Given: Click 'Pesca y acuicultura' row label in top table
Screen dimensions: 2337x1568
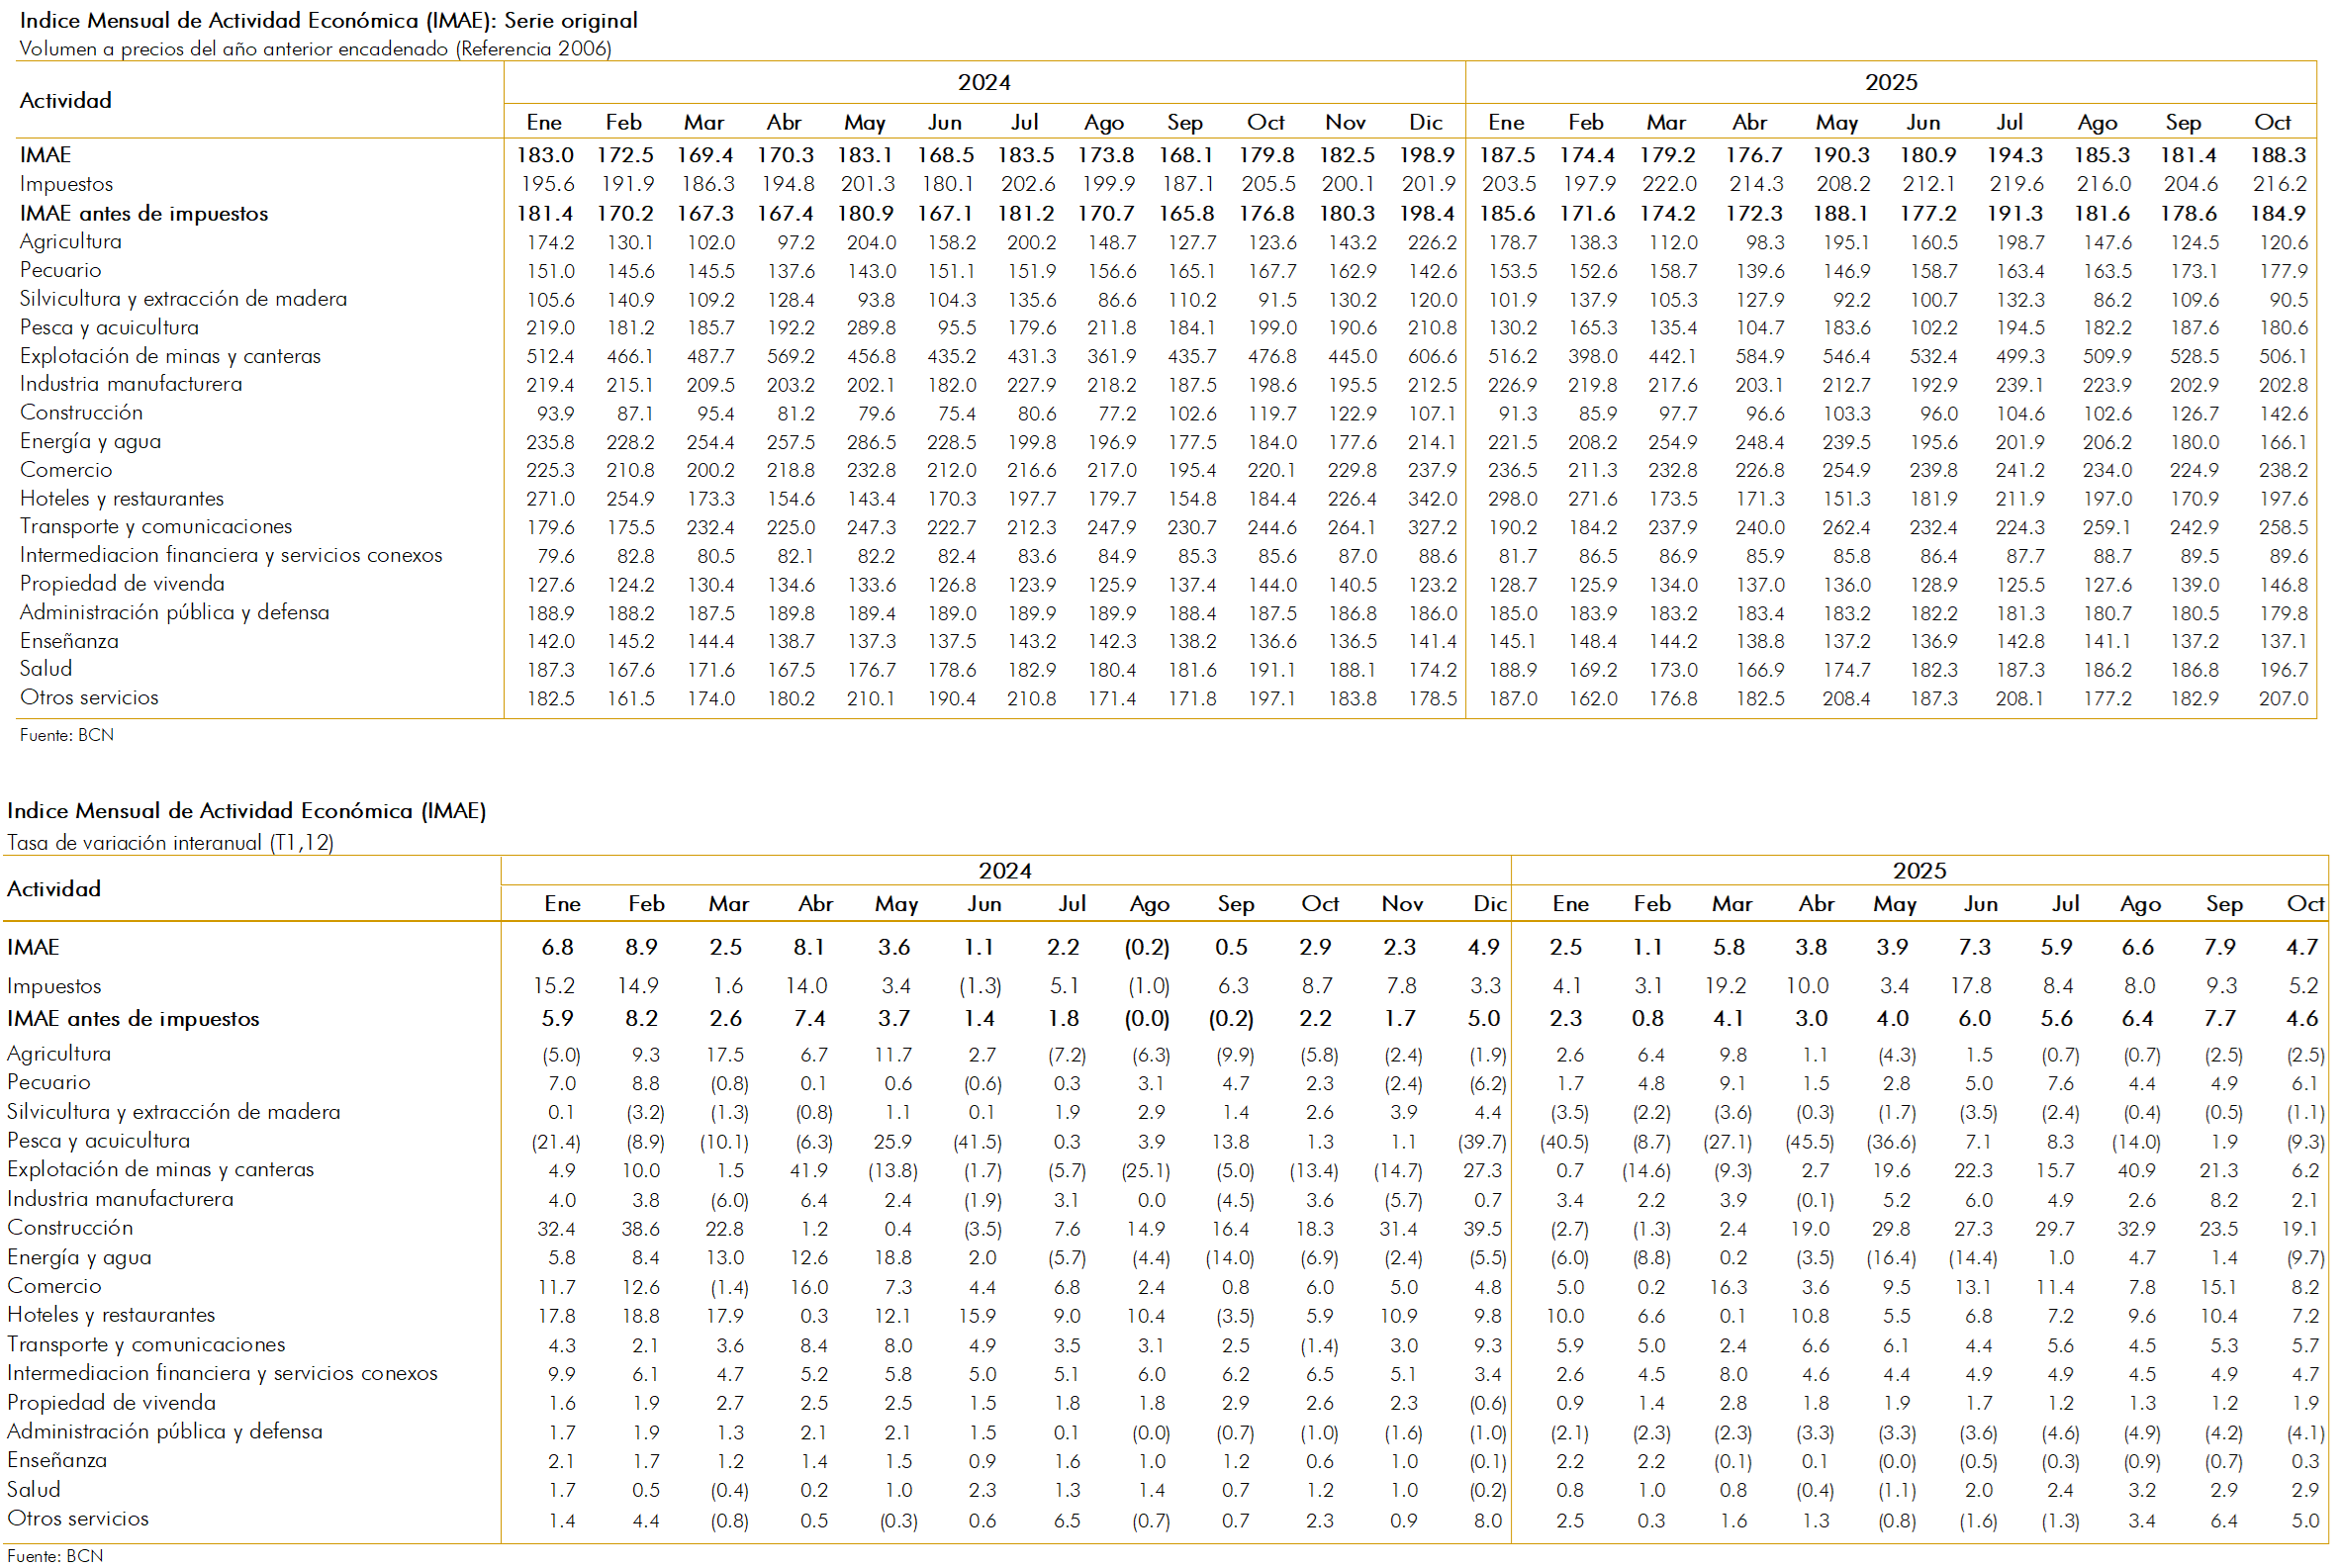Looking at the screenshot, I should (109, 327).
